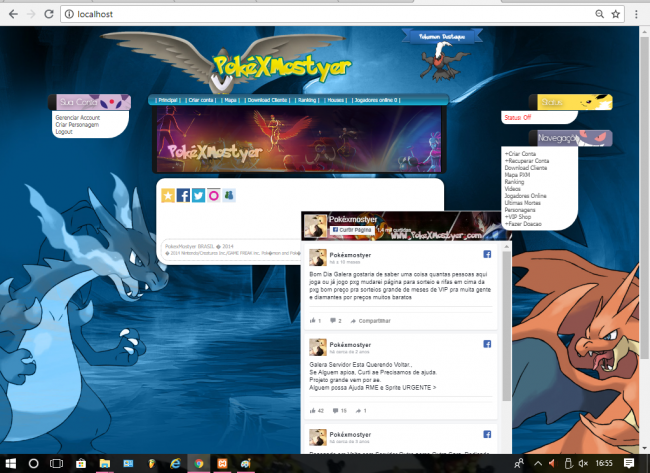Open Videos link in Navegação
Image resolution: width=650 pixels, height=473 pixels.
pyautogui.click(x=512, y=189)
